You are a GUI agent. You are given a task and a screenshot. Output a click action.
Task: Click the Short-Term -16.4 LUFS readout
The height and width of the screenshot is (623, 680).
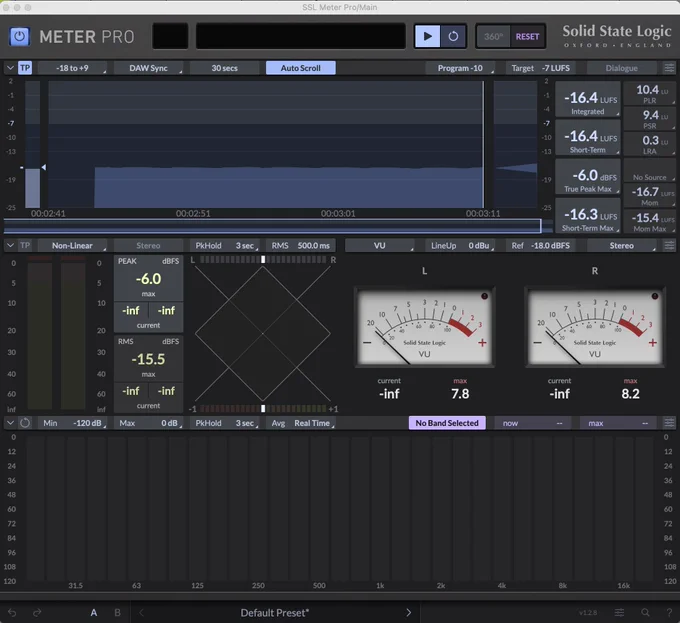(588, 138)
